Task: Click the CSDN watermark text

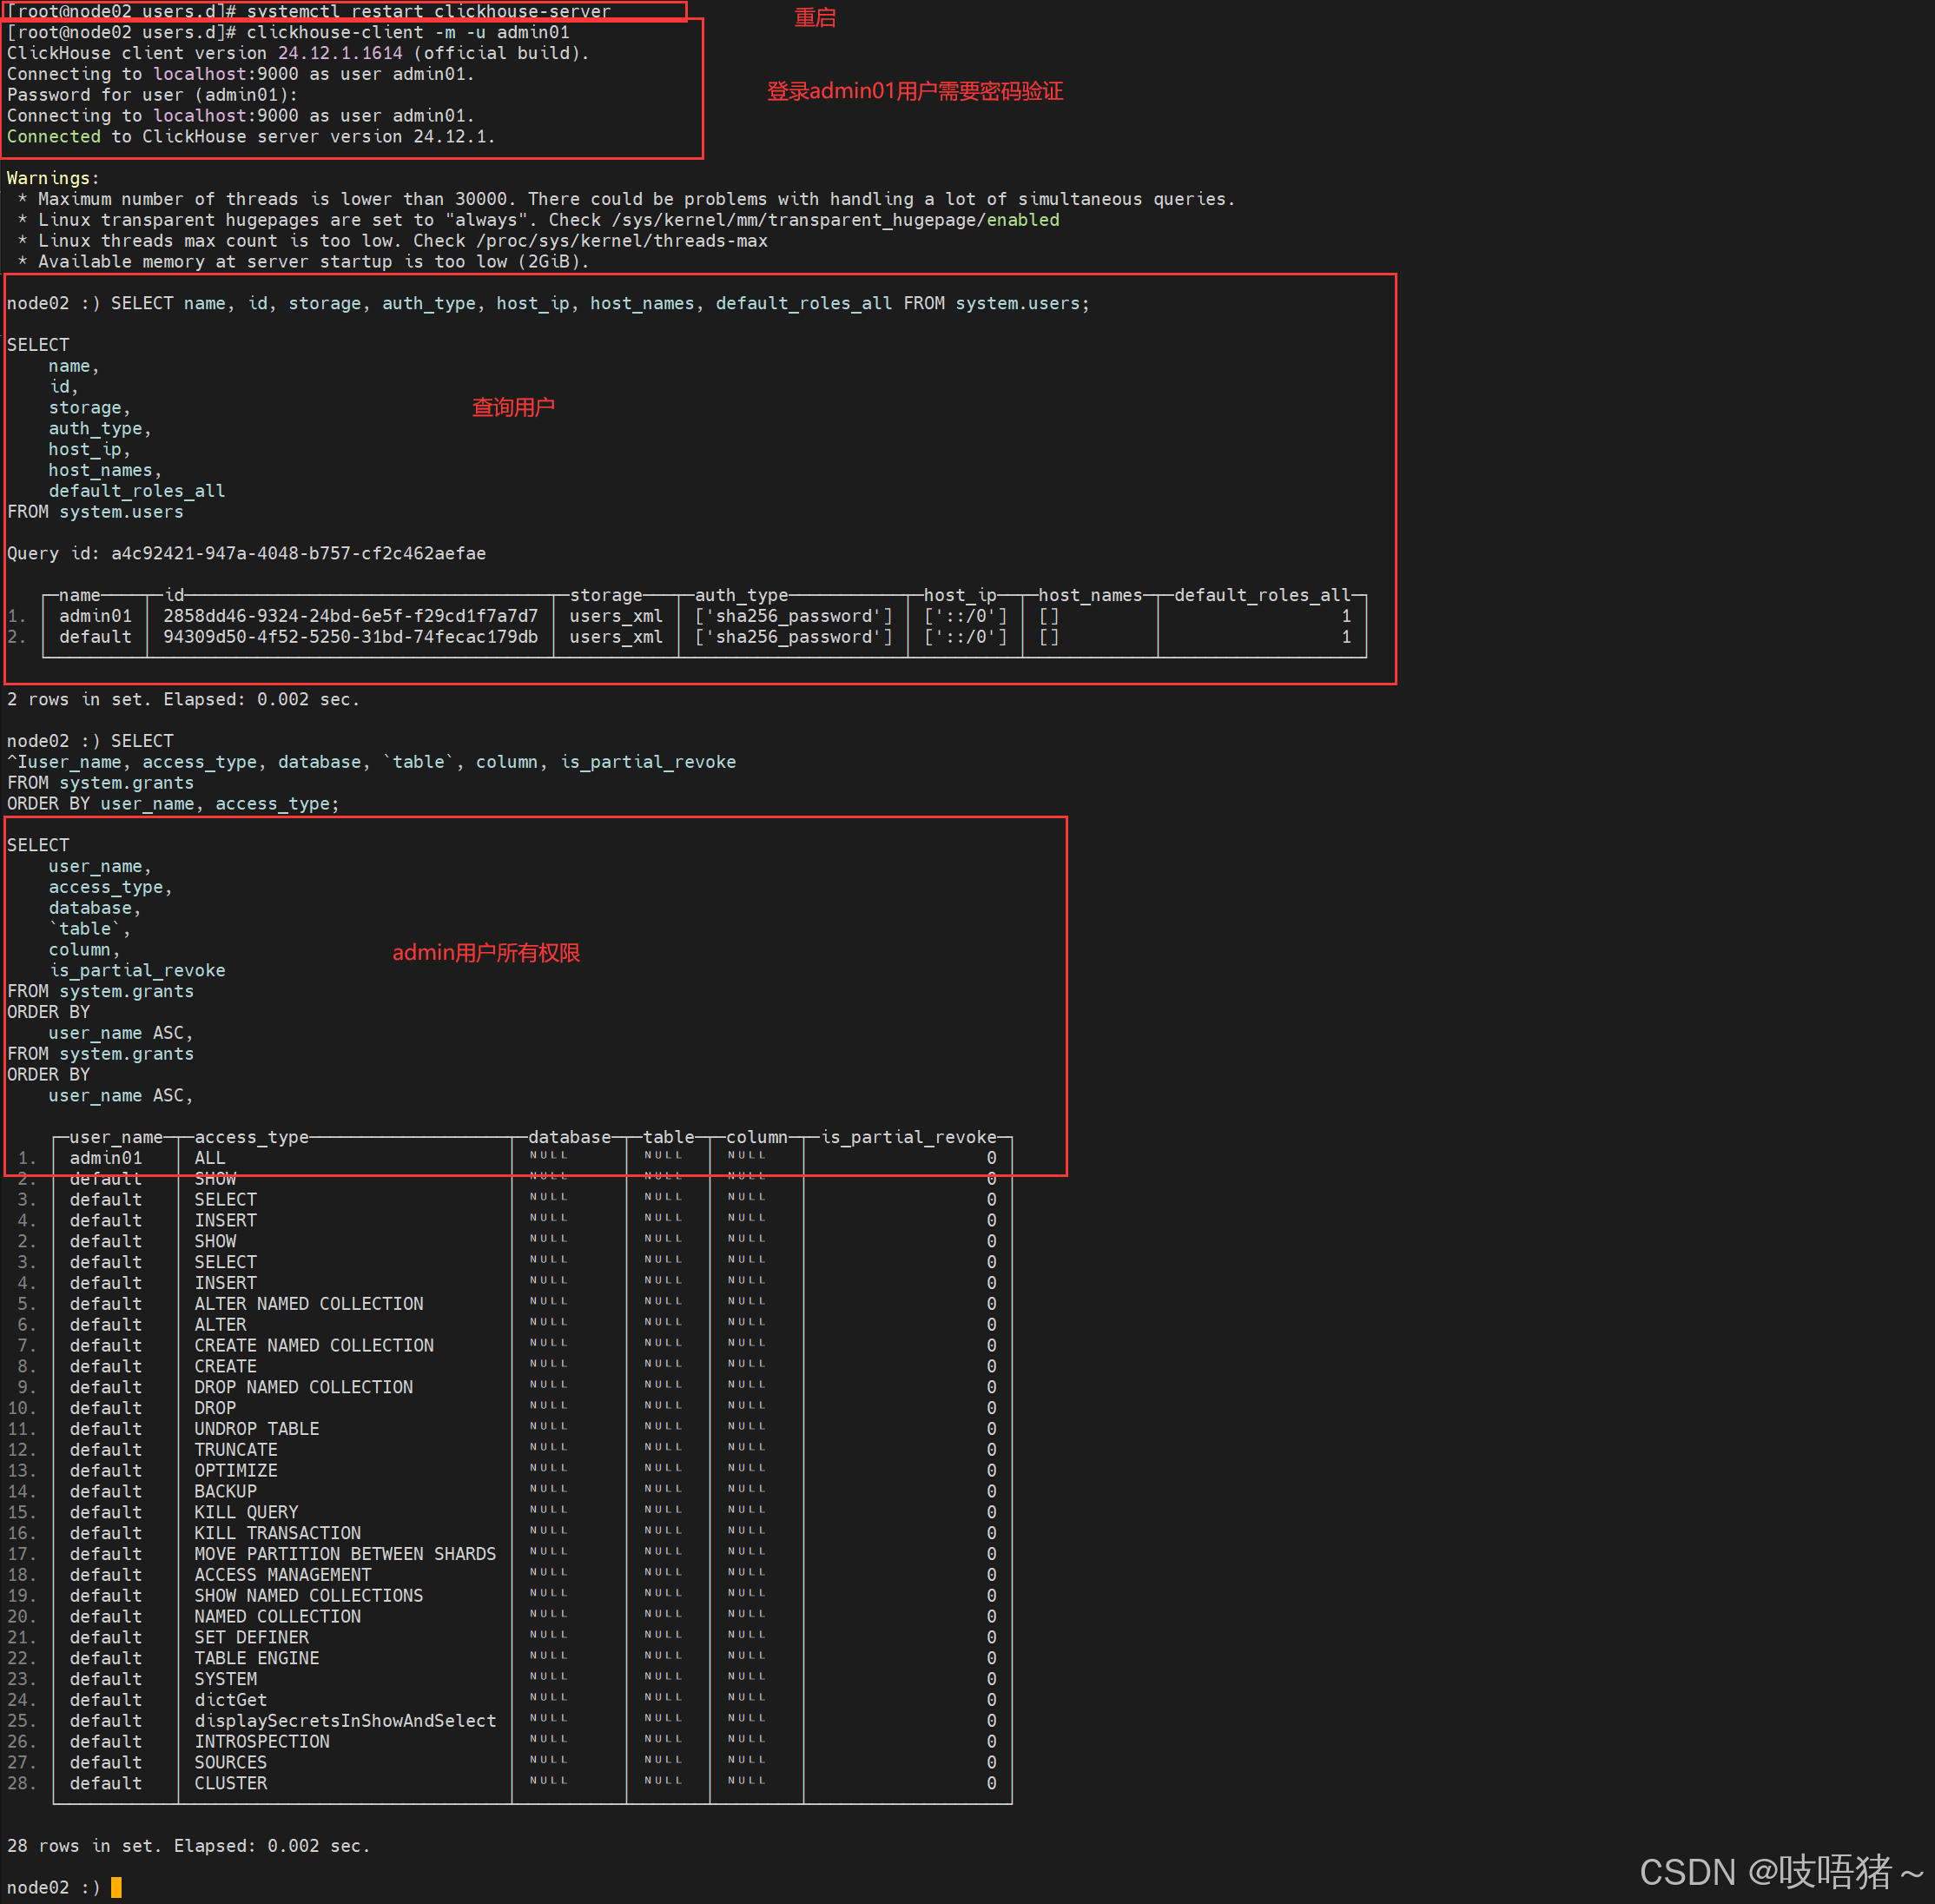Action: pos(1780,1872)
